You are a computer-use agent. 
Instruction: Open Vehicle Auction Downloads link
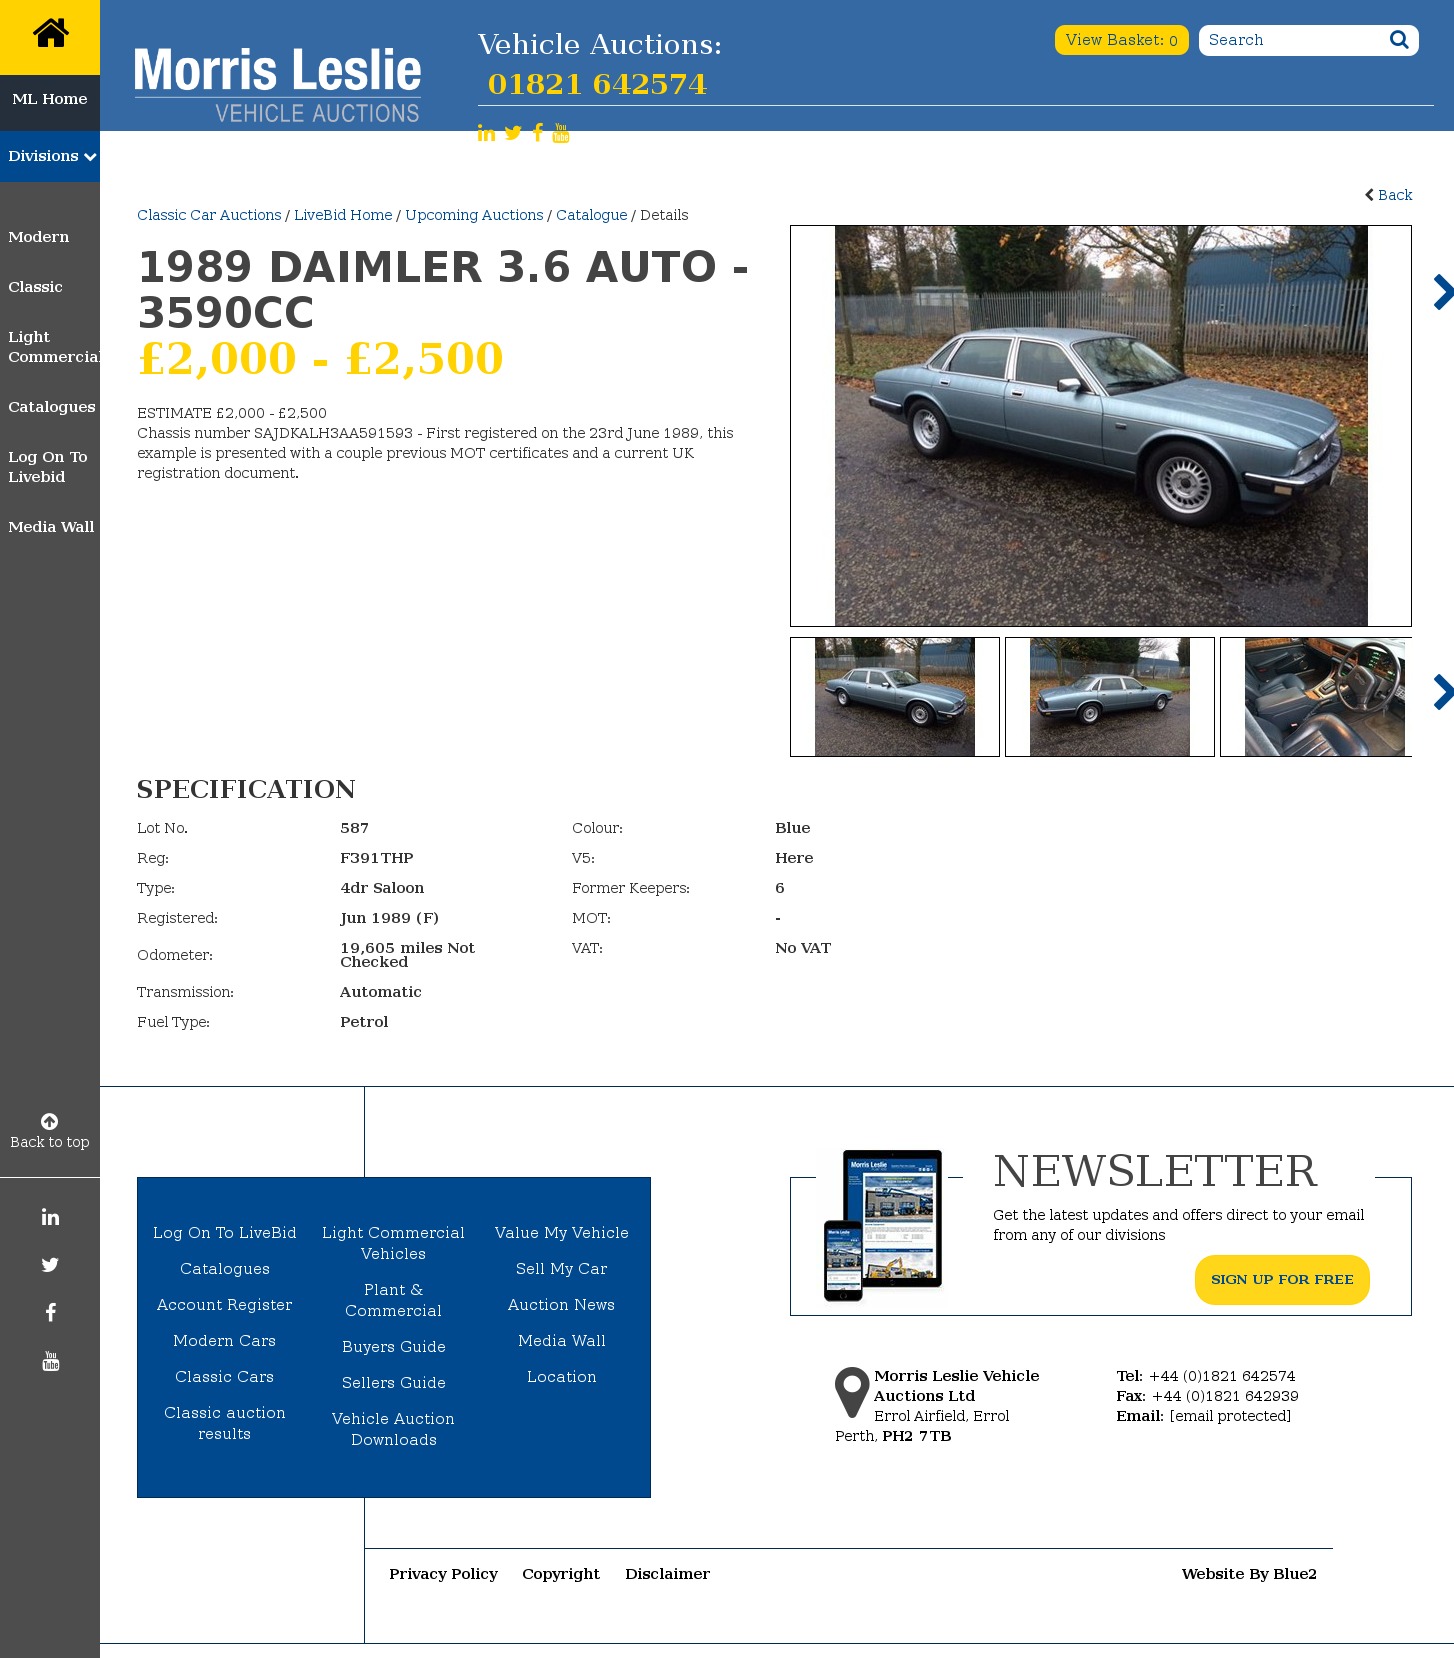coord(394,1429)
